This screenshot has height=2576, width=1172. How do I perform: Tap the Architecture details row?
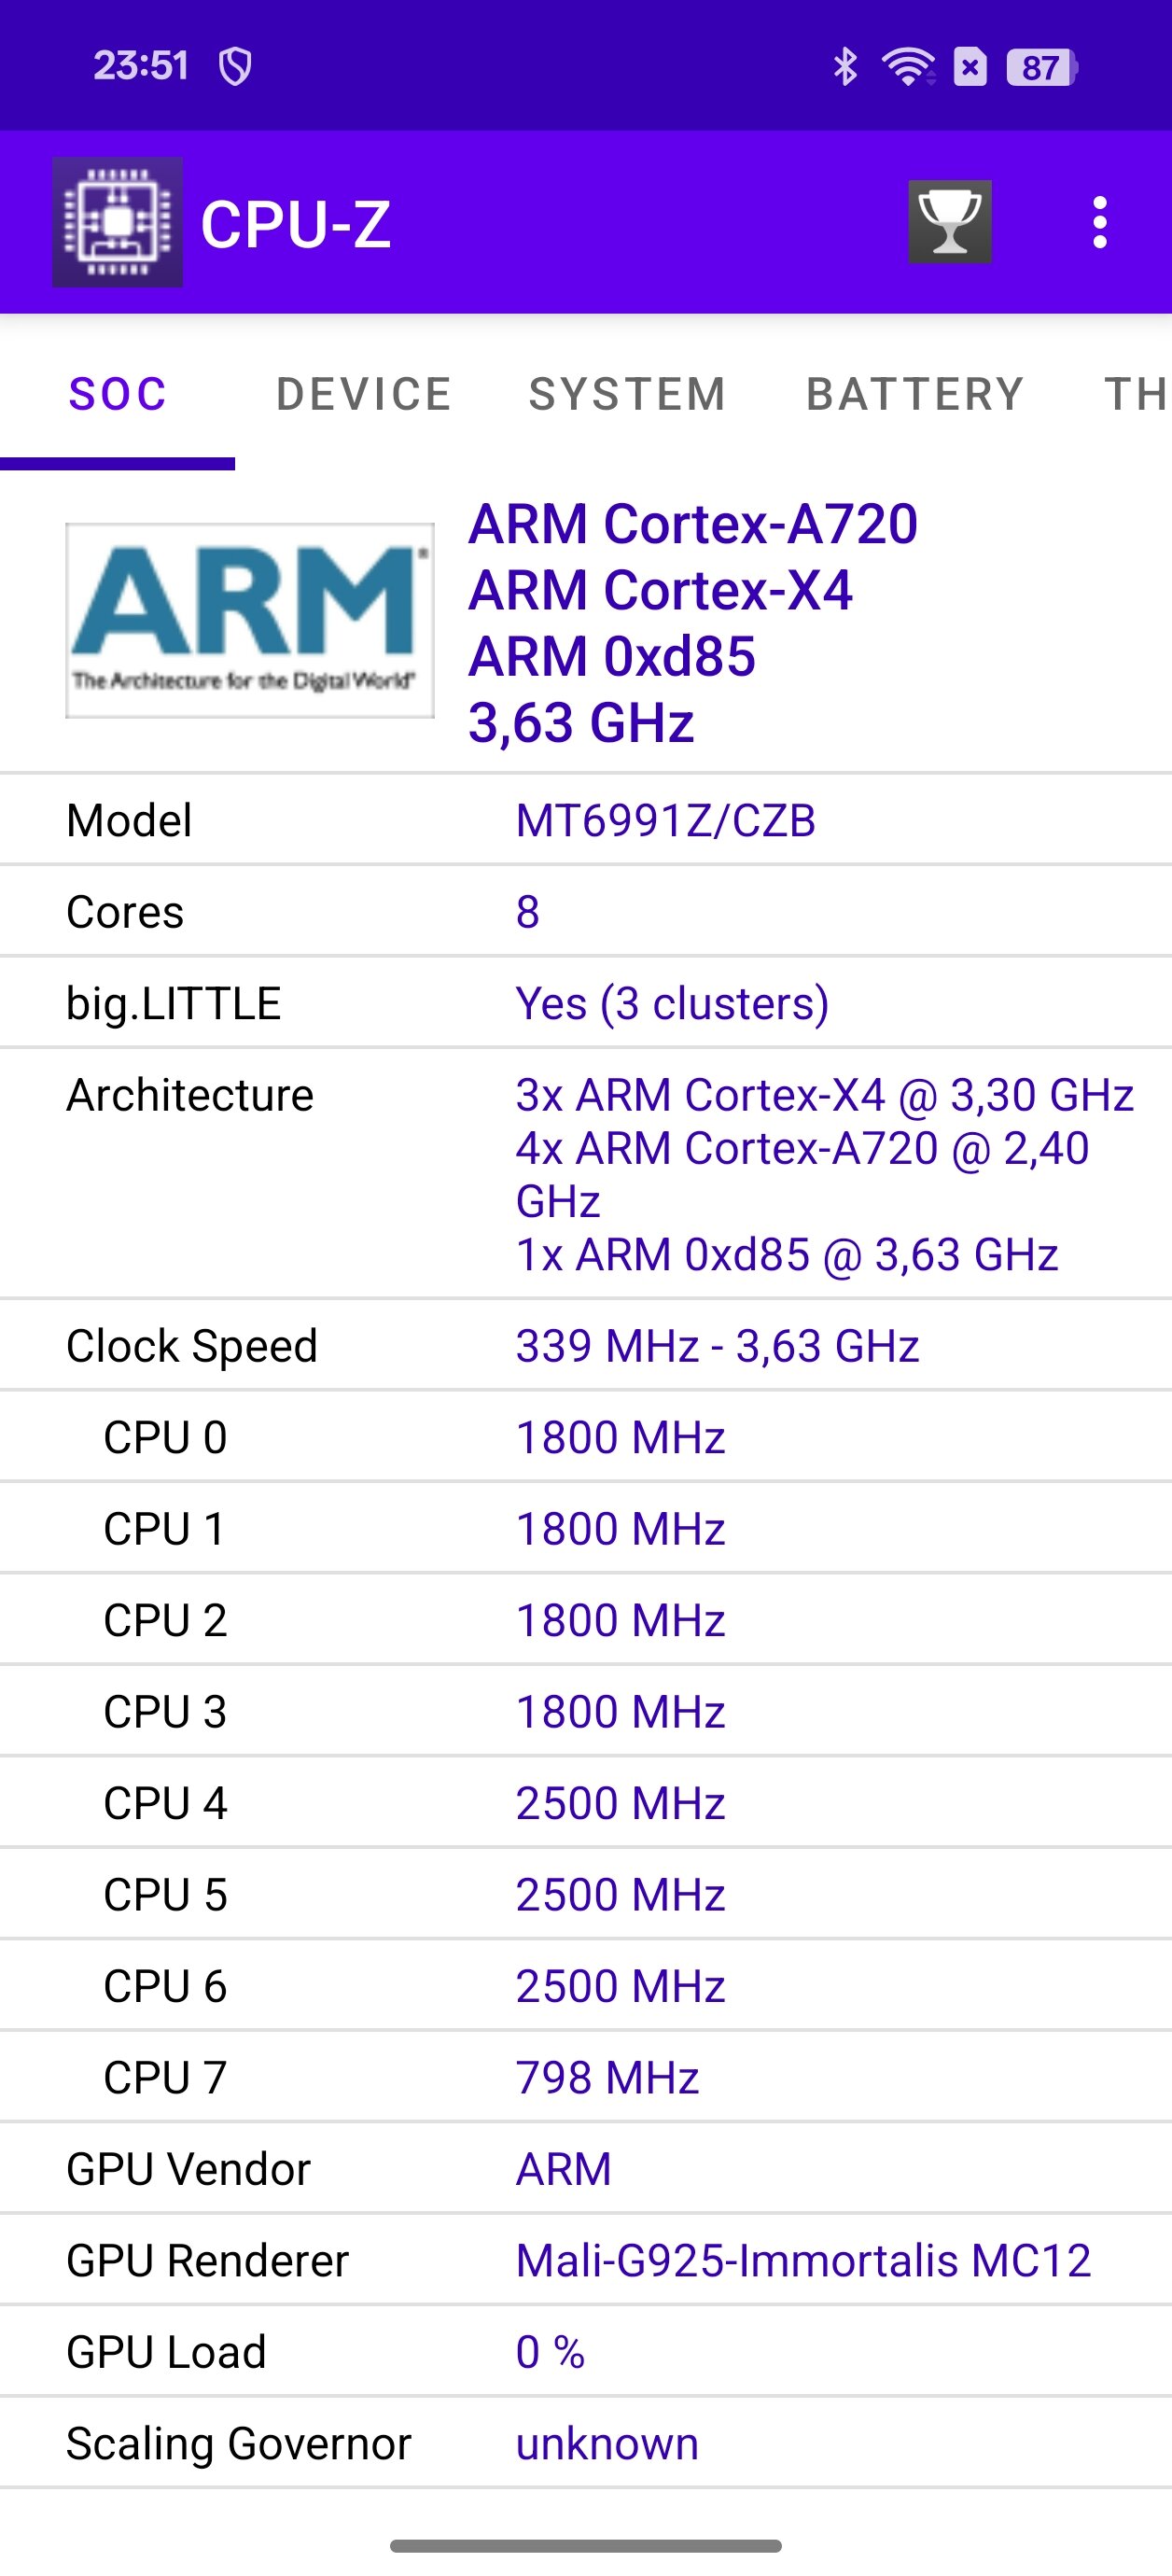point(586,1174)
